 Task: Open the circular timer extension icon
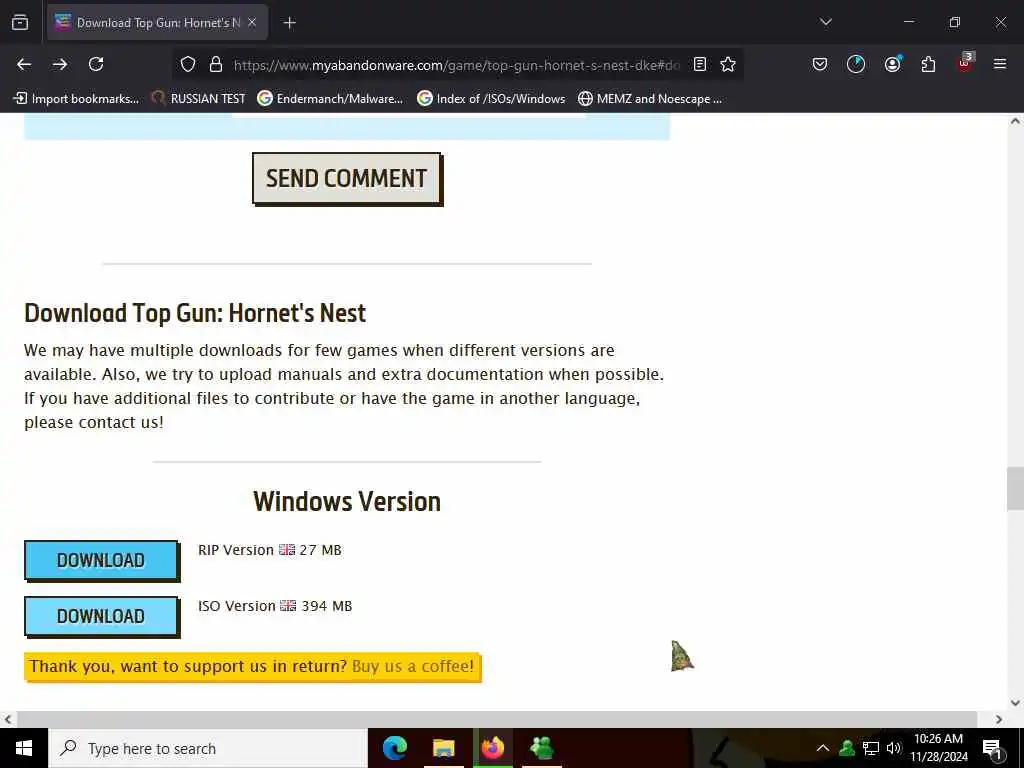click(x=856, y=64)
